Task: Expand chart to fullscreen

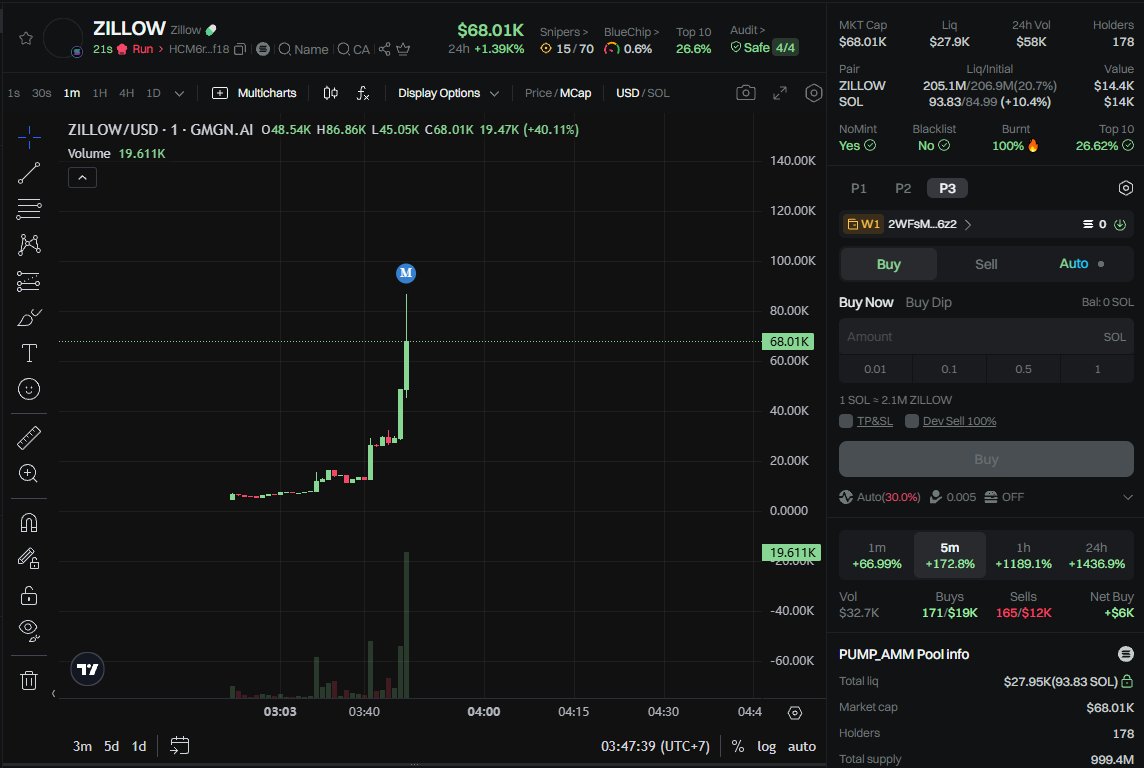Action: pyautogui.click(x=780, y=93)
